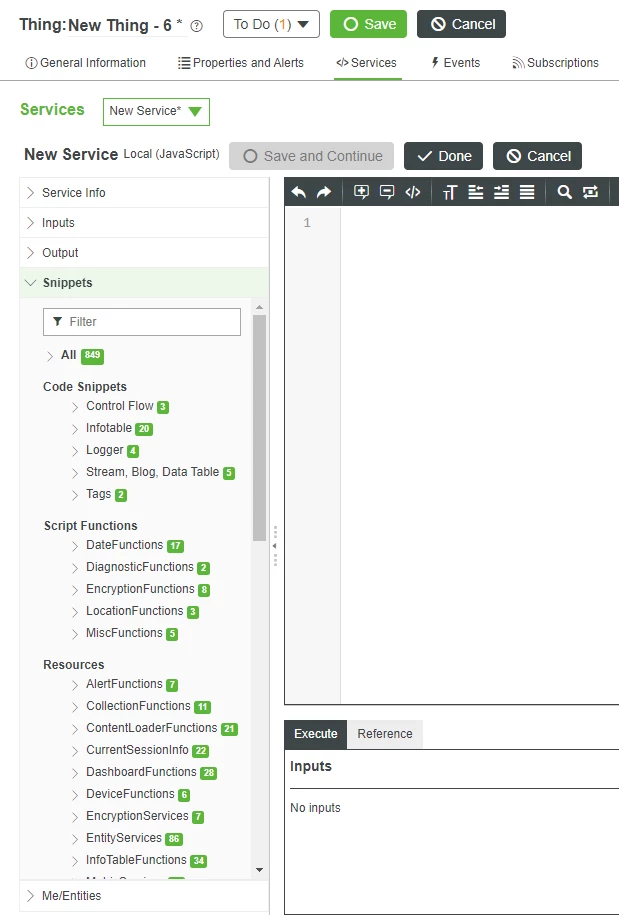The image size is (619, 921).
Task: Click the comment block icon
Action: (x=361, y=192)
